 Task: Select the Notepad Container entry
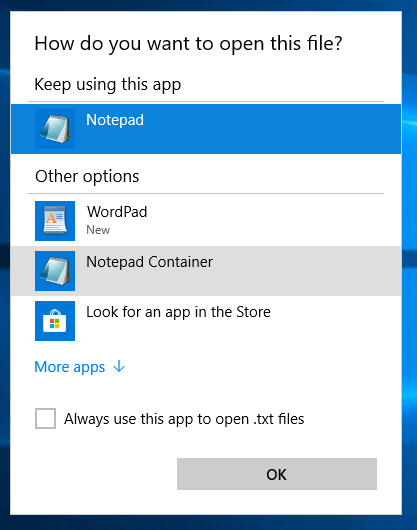206,271
